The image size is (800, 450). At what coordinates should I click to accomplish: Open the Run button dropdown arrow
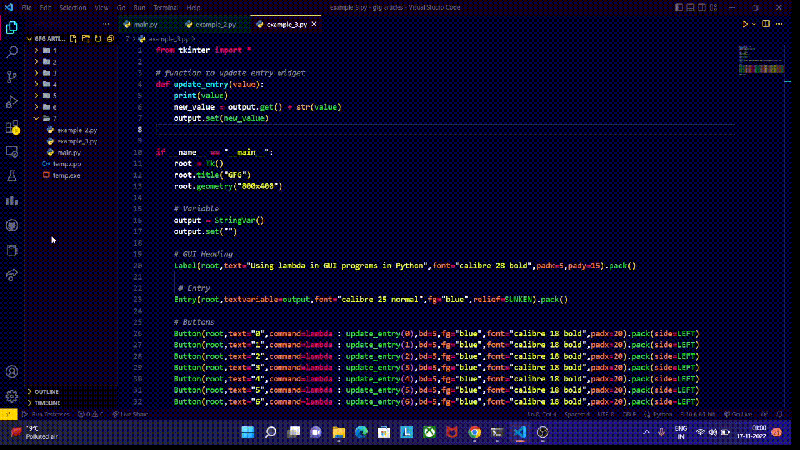[754, 24]
